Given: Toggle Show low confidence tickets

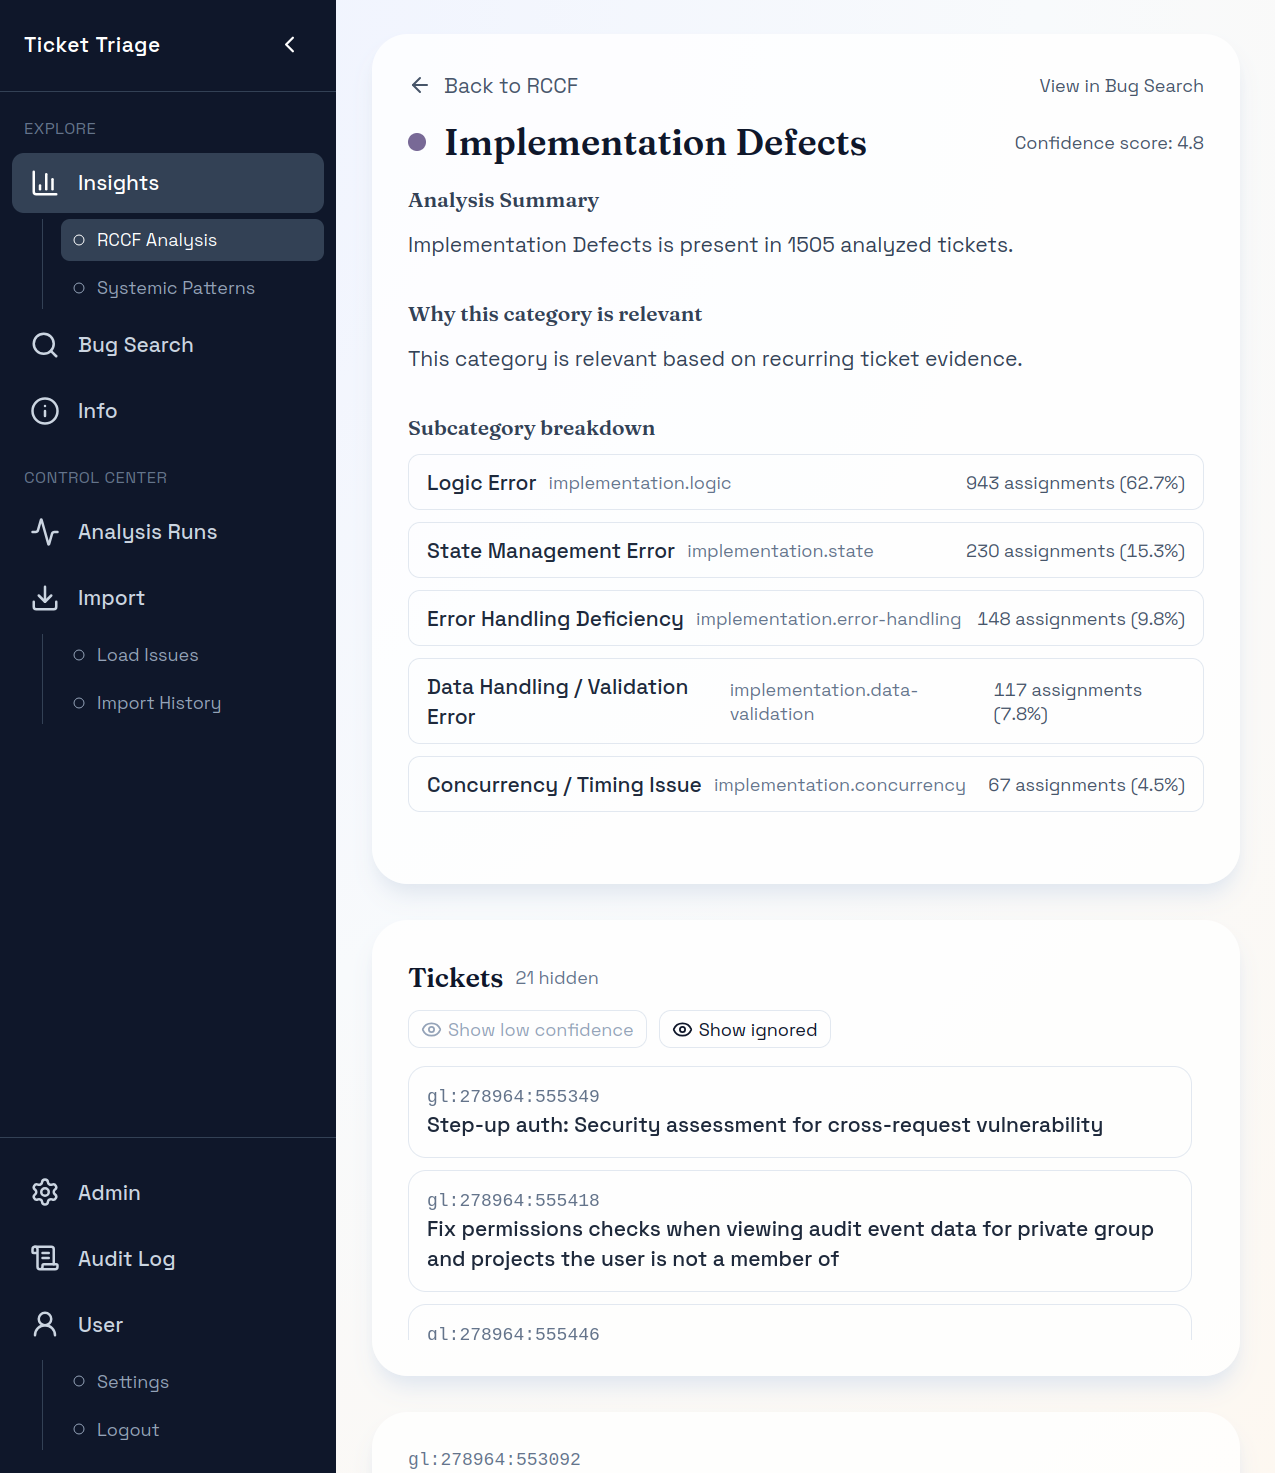Looking at the screenshot, I should 527,1029.
